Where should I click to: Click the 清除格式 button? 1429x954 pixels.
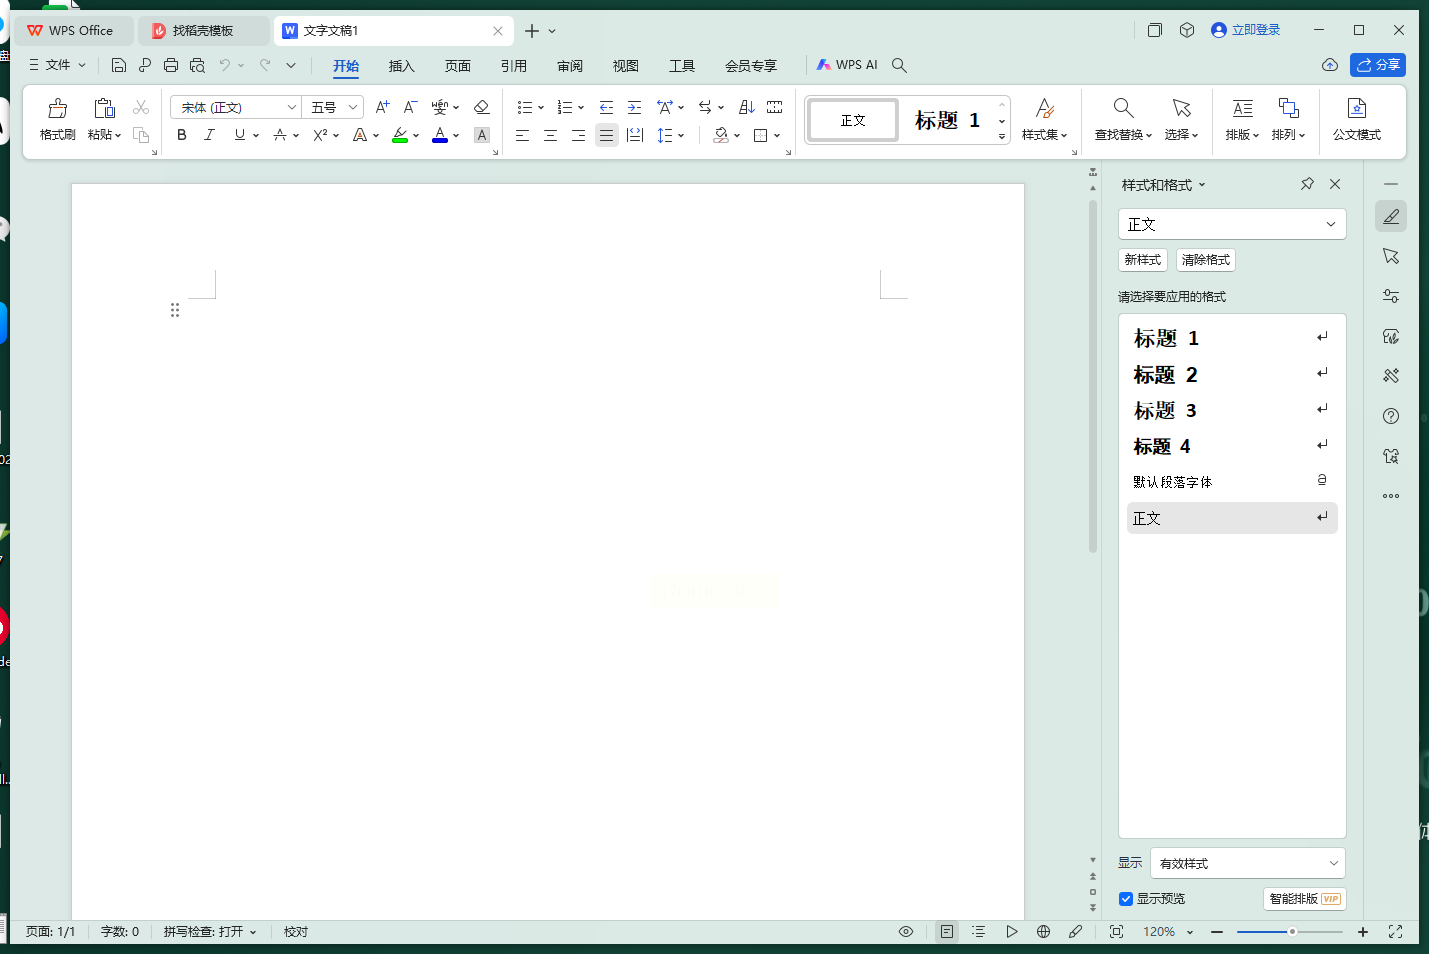tap(1205, 260)
